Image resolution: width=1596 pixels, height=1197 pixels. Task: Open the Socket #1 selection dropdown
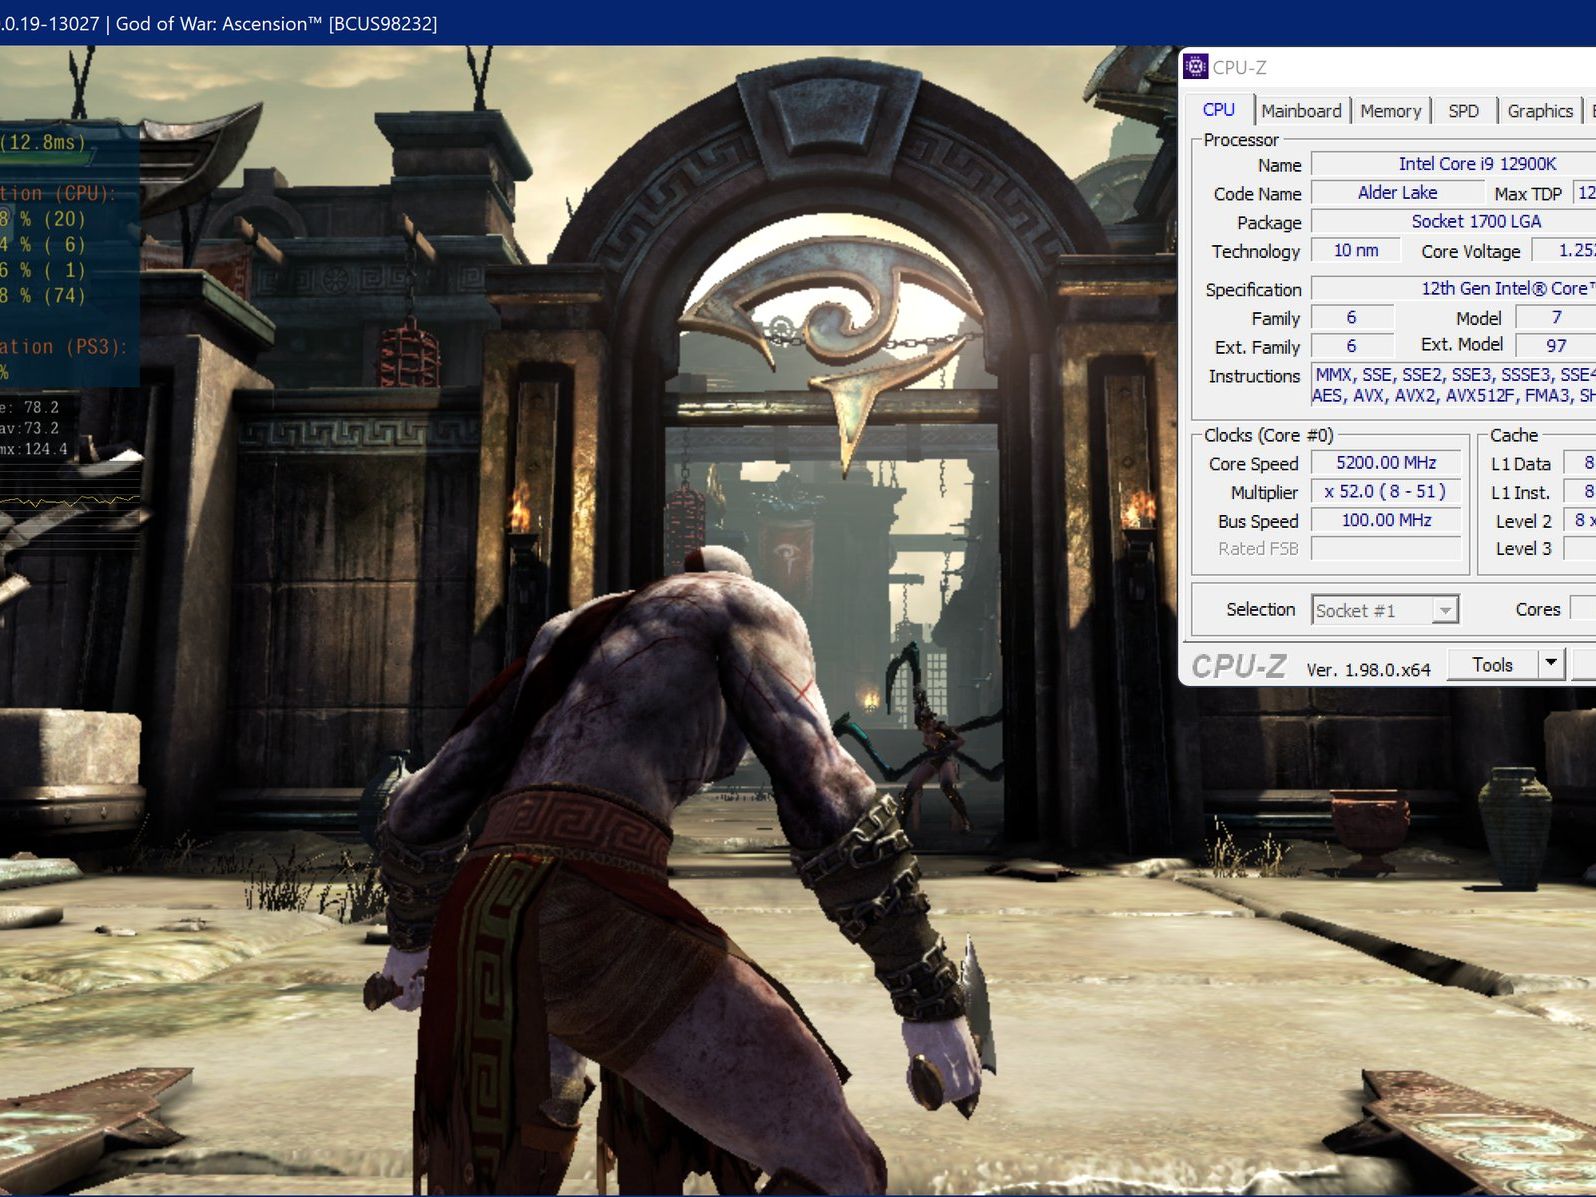pyautogui.click(x=1385, y=610)
